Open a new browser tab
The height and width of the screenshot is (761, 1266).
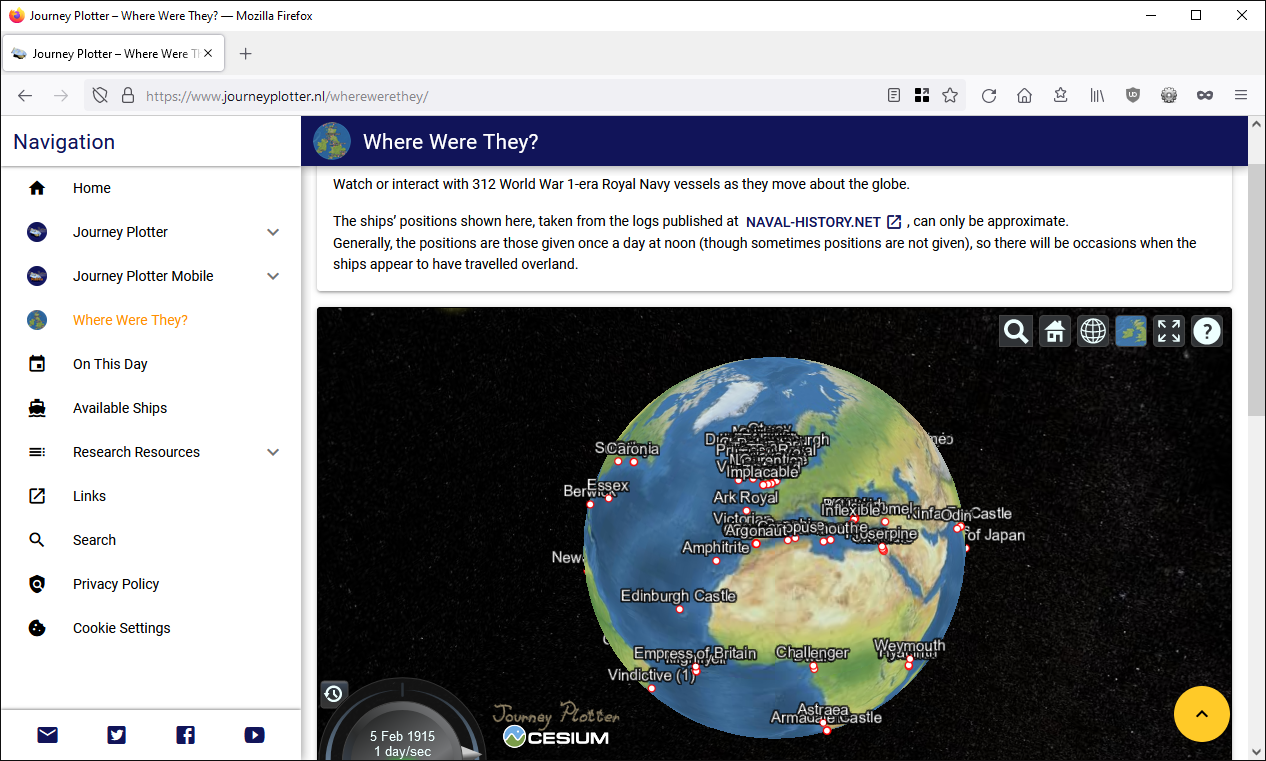pos(246,53)
